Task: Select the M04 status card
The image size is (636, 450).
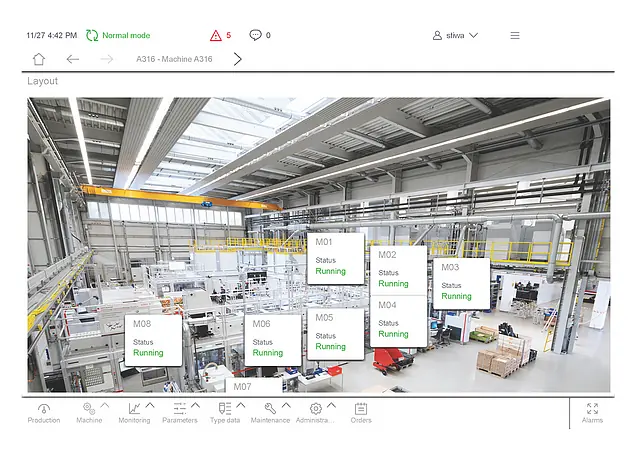Action: tap(398, 321)
